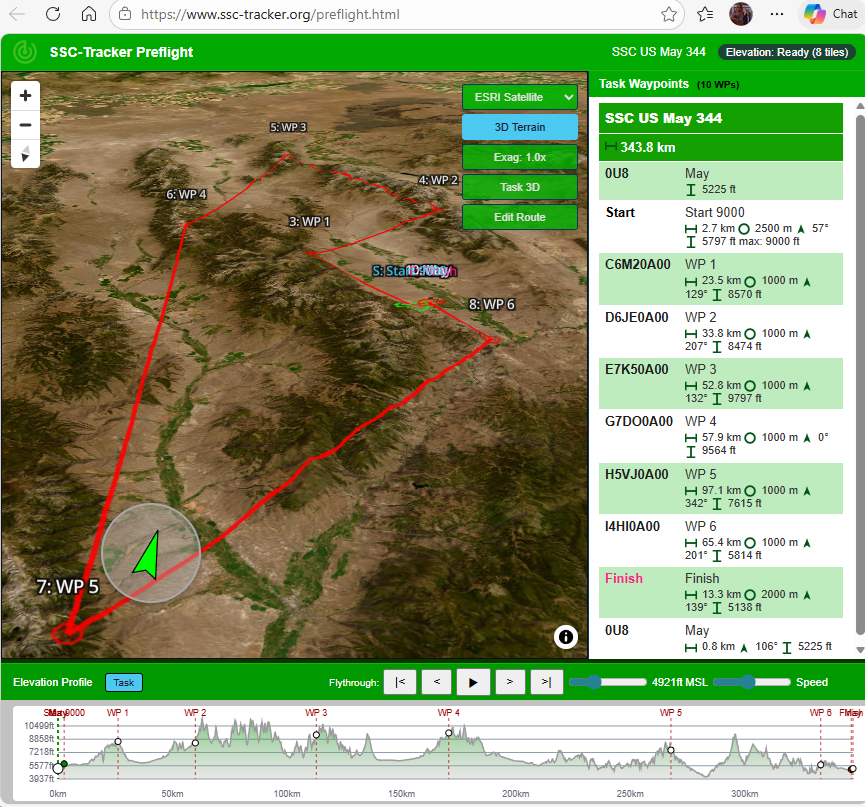Toggle the Task 3D display
865x807 pixels.
click(x=519, y=187)
